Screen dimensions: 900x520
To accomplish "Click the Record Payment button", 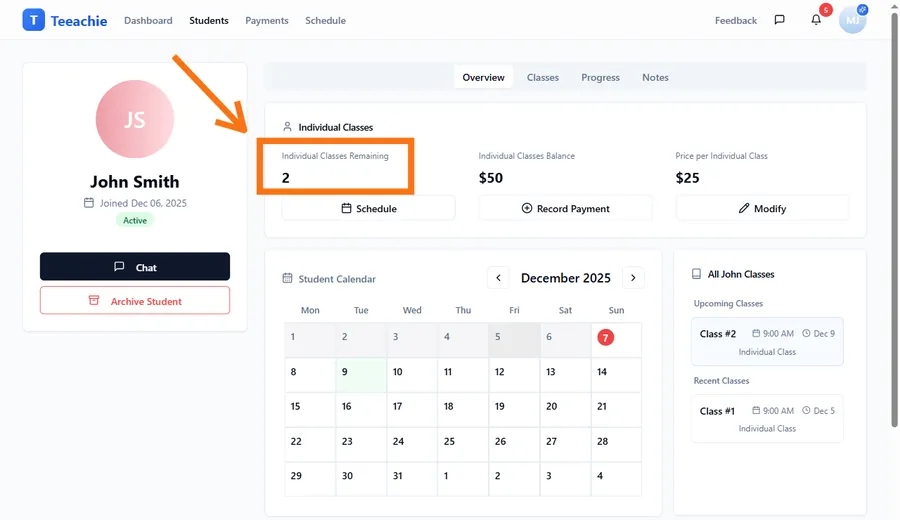I will (565, 208).
